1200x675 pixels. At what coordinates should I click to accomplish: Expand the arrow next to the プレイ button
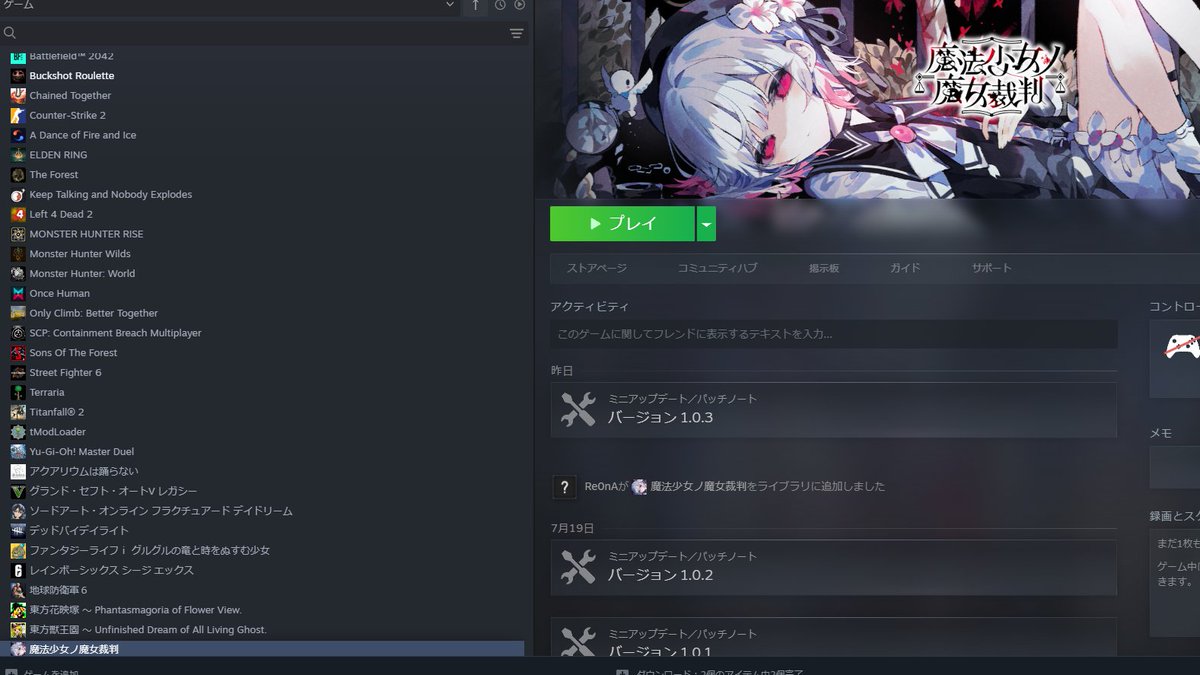pos(707,224)
